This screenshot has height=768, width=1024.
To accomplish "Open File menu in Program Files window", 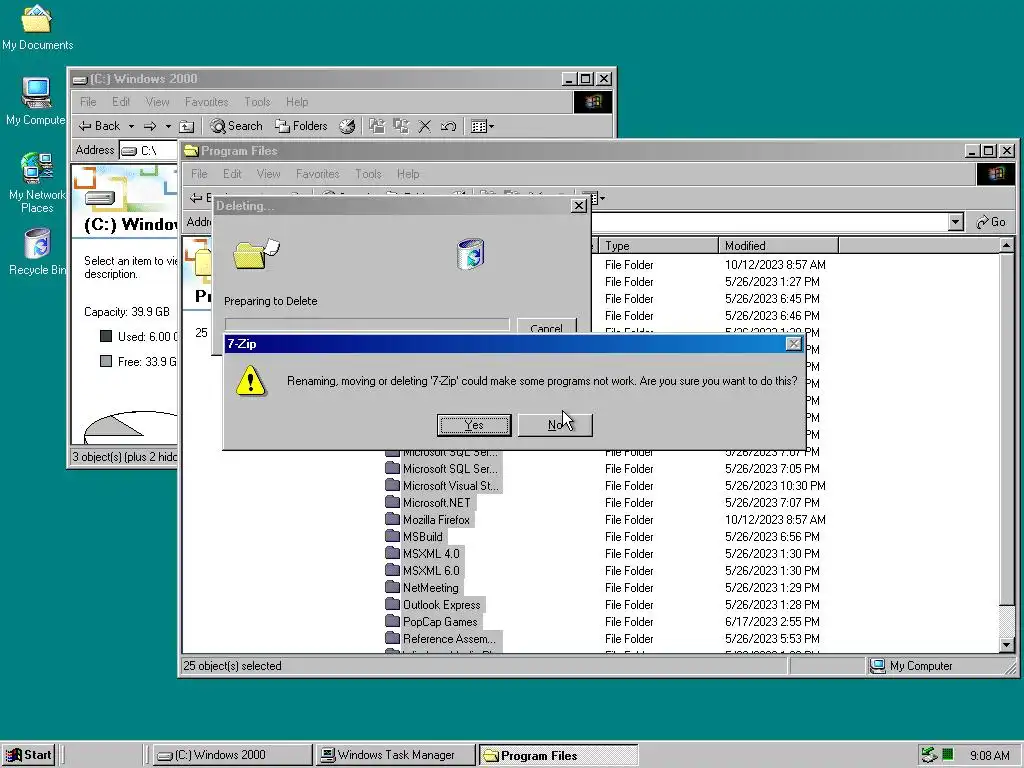I will coord(199,174).
